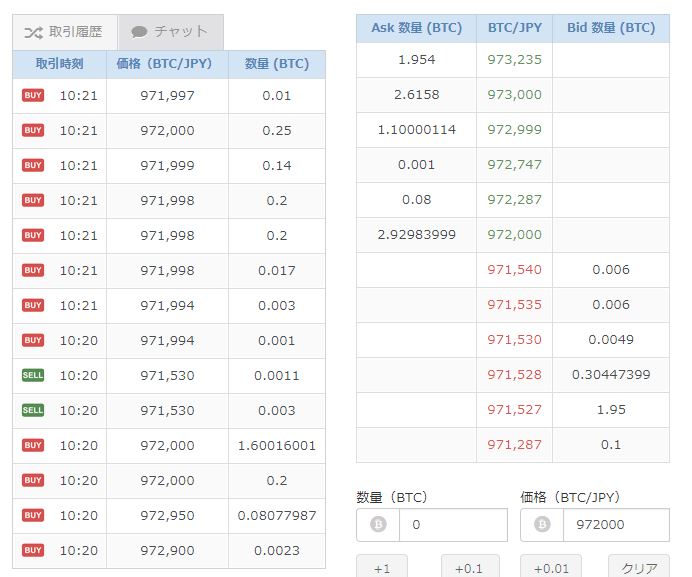Viewport: 692px width, 577px height.
Task: Click the SELL badge for 0.0011 trade
Action: (x=33, y=375)
